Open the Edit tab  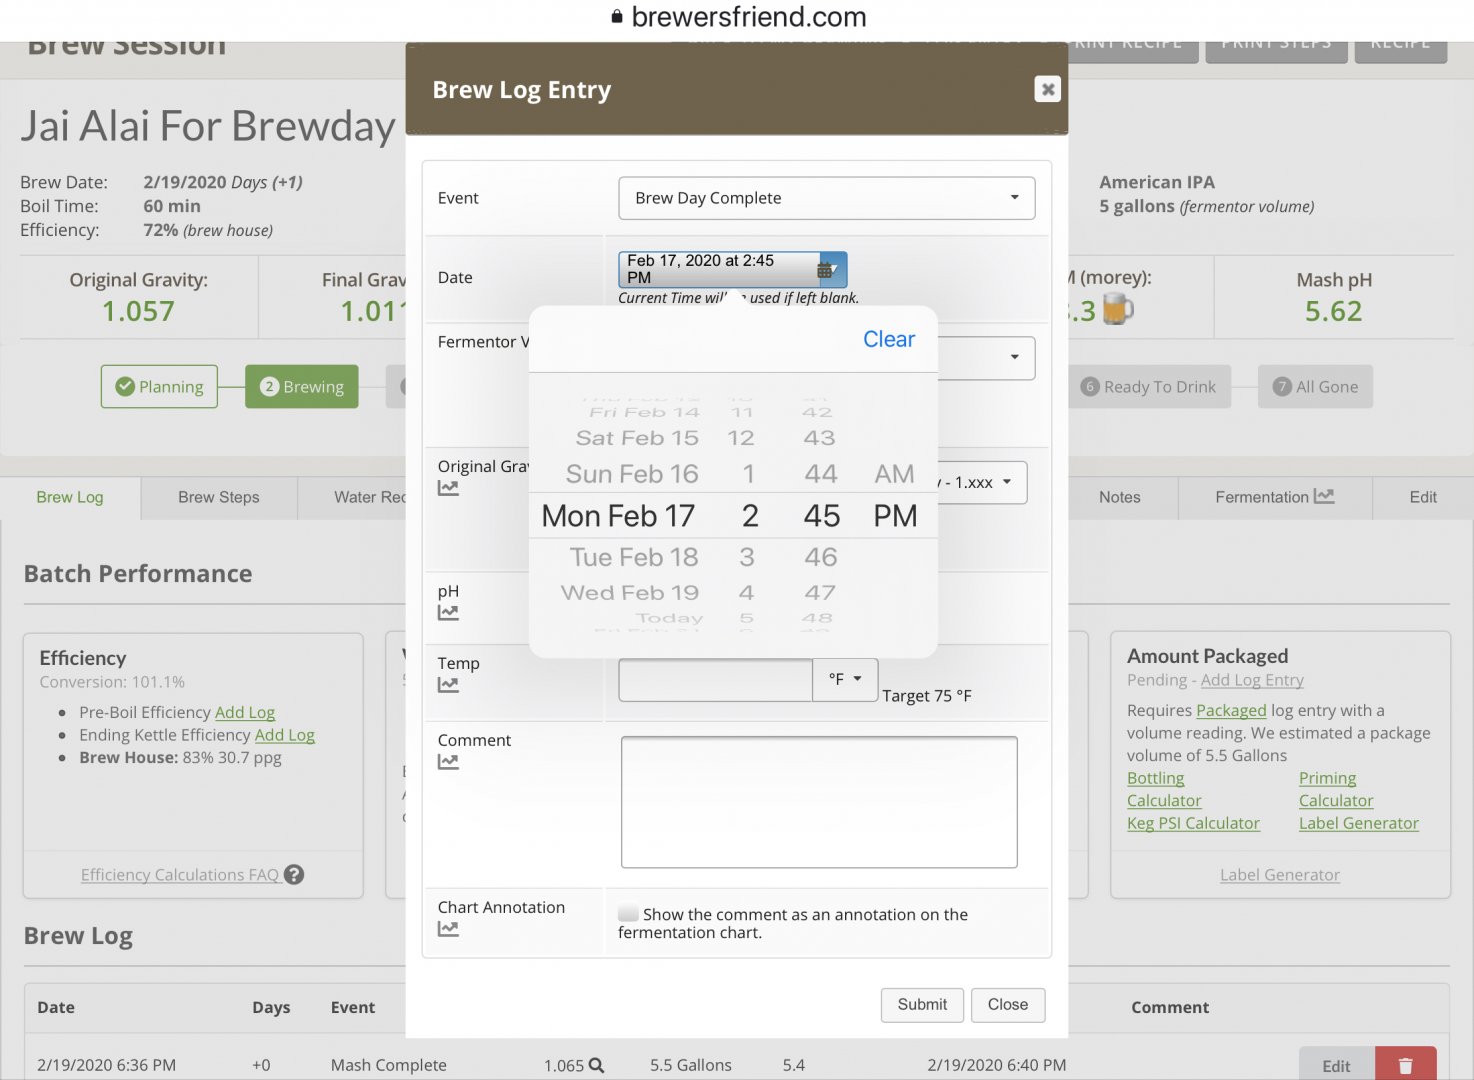click(1423, 497)
